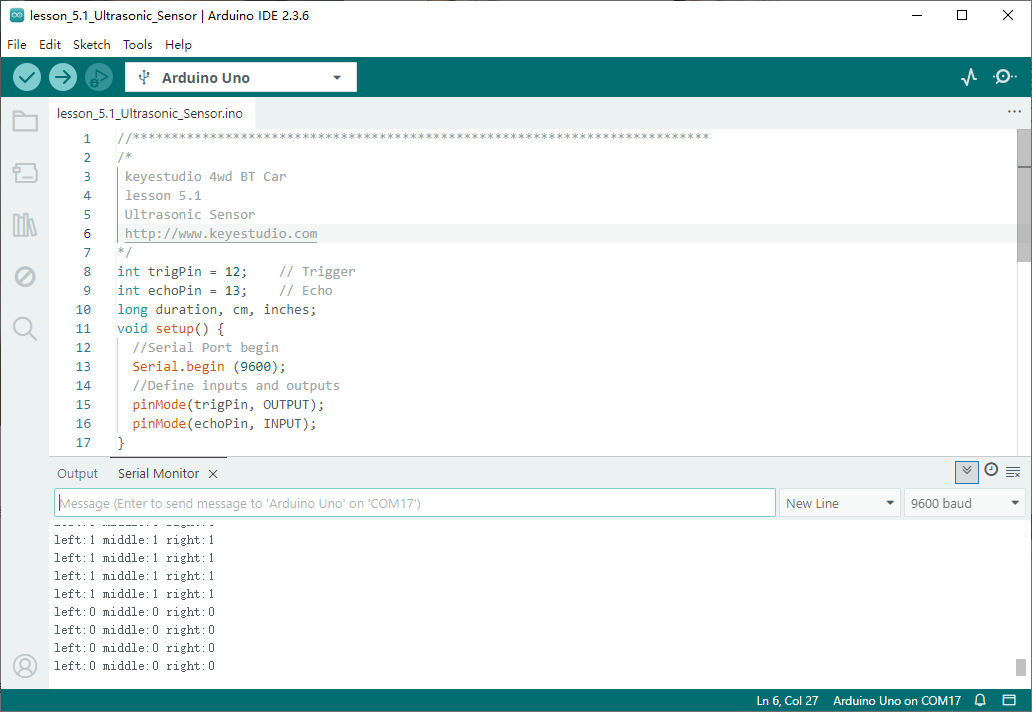Close the Serial Monitor tab
The height and width of the screenshot is (712, 1032).
pyautogui.click(x=213, y=474)
